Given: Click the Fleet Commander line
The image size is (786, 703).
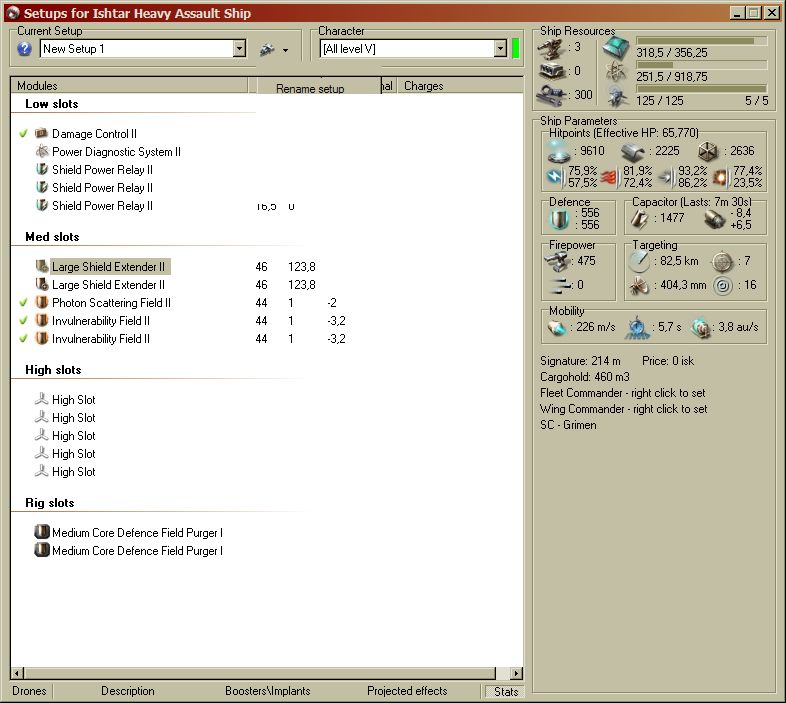Looking at the screenshot, I should (x=623, y=393).
